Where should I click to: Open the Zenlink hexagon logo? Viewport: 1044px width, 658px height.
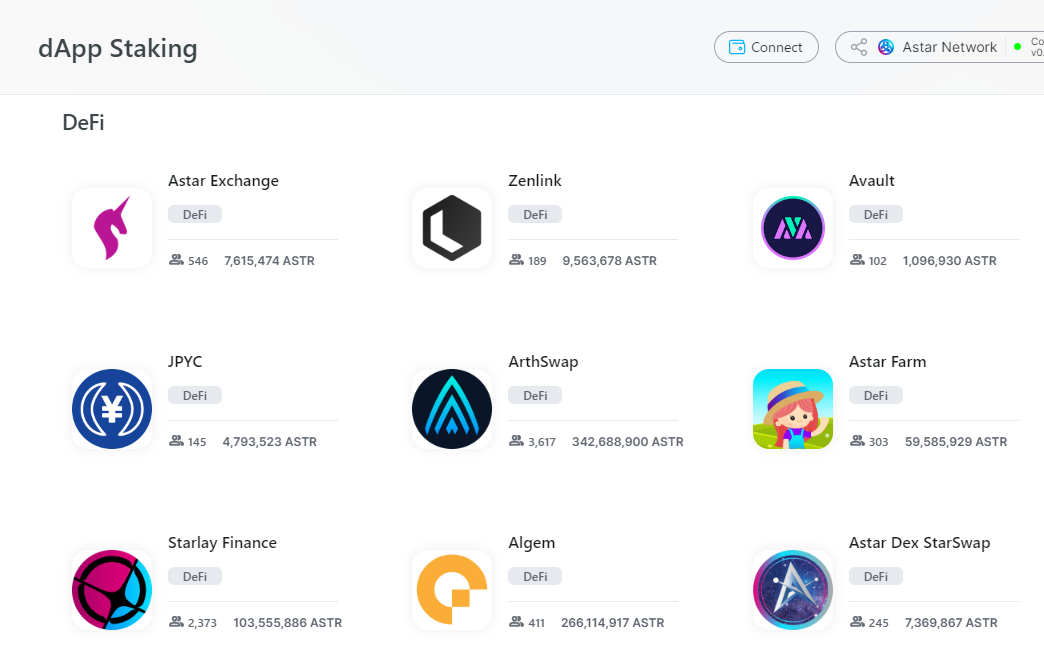point(452,228)
